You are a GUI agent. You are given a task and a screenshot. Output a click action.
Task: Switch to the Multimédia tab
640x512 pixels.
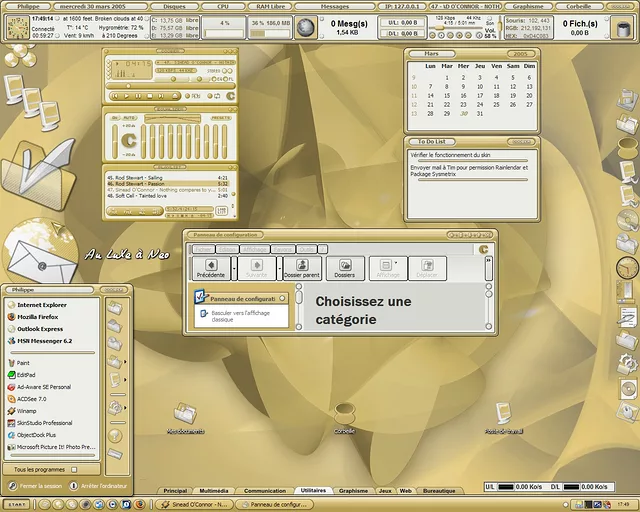tap(214, 491)
